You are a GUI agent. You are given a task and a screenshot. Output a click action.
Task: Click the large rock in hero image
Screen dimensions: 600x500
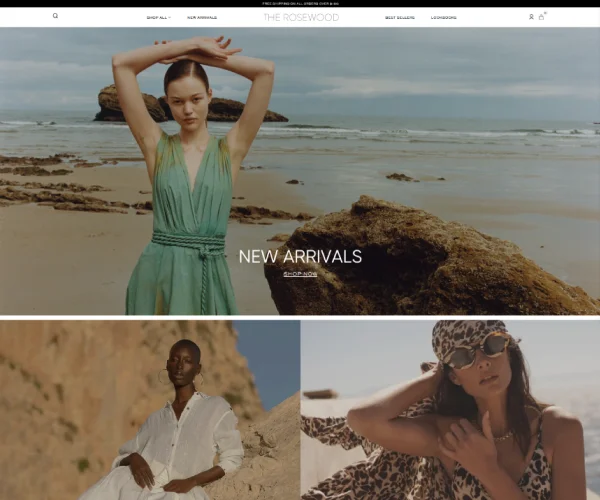(x=420, y=260)
